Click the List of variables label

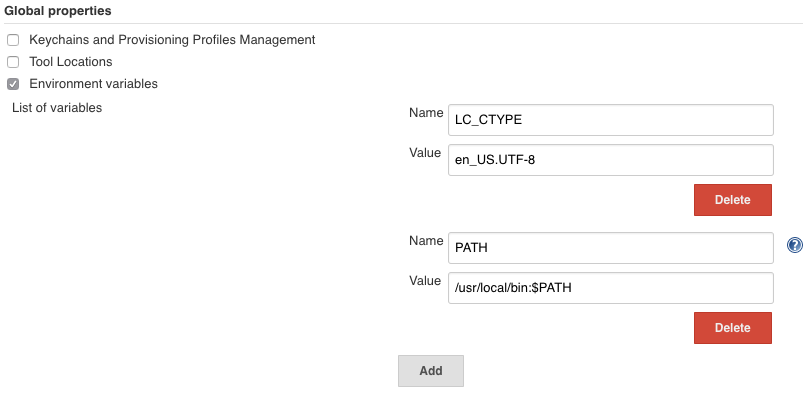coord(57,108)
